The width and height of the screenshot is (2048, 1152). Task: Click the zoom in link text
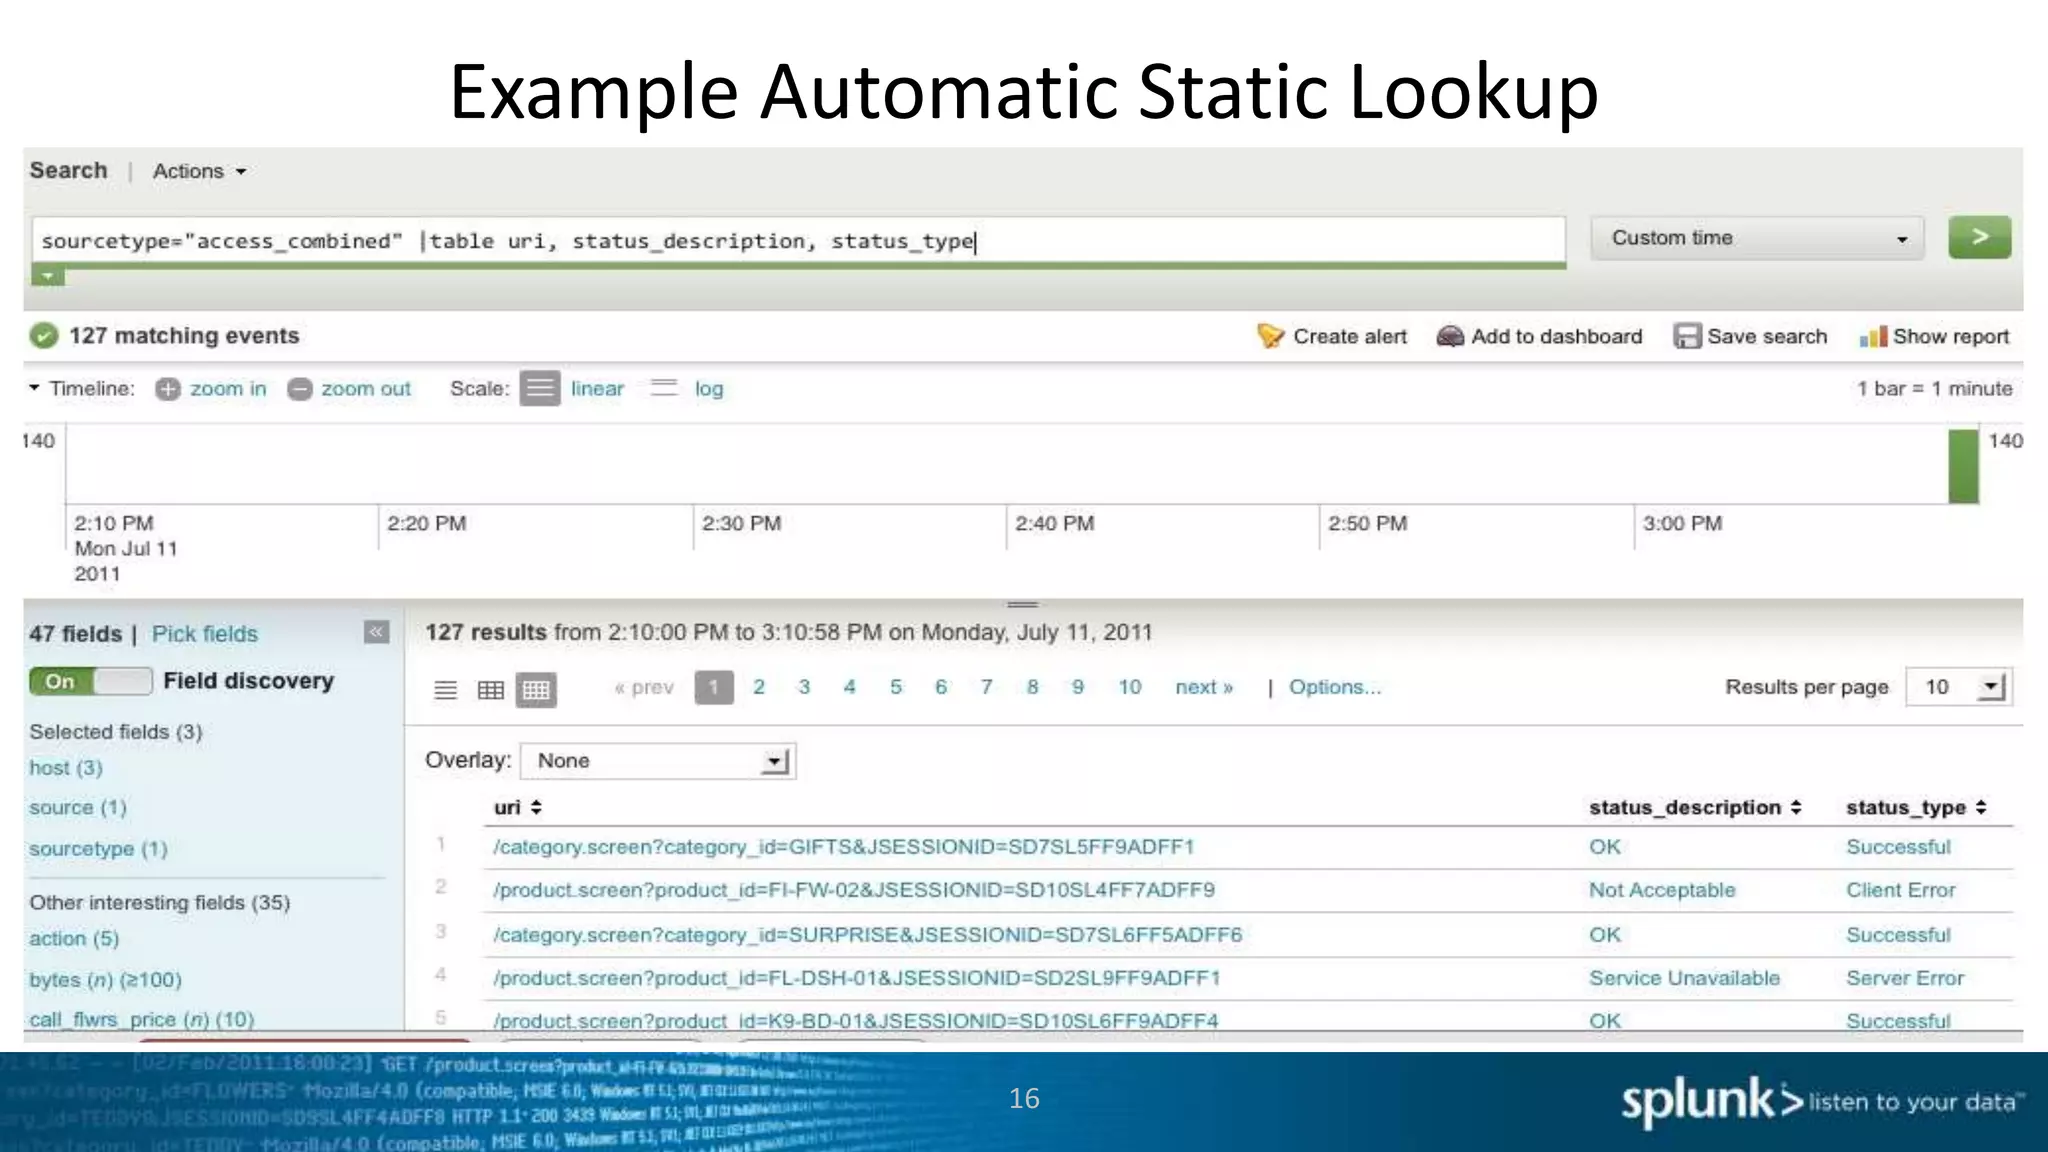pos(228,389)
